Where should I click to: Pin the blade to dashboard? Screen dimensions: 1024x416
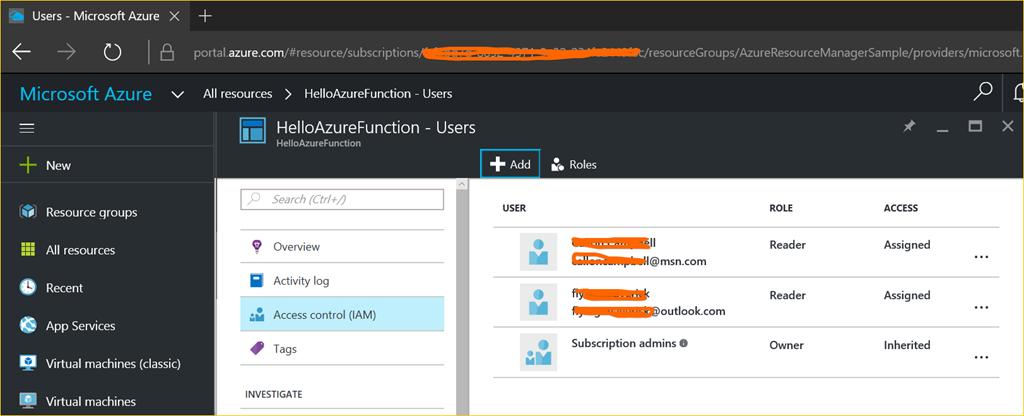click(909, 127)
